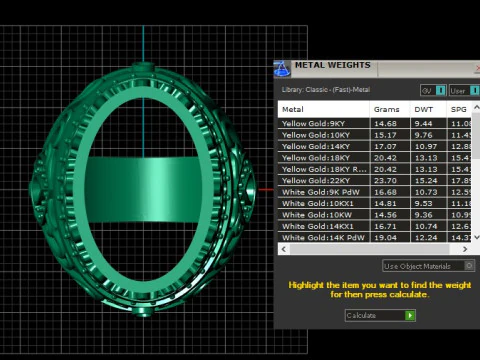Sort by the DWT column header
This screenshot has width=480, height=360.
[428, 109]
